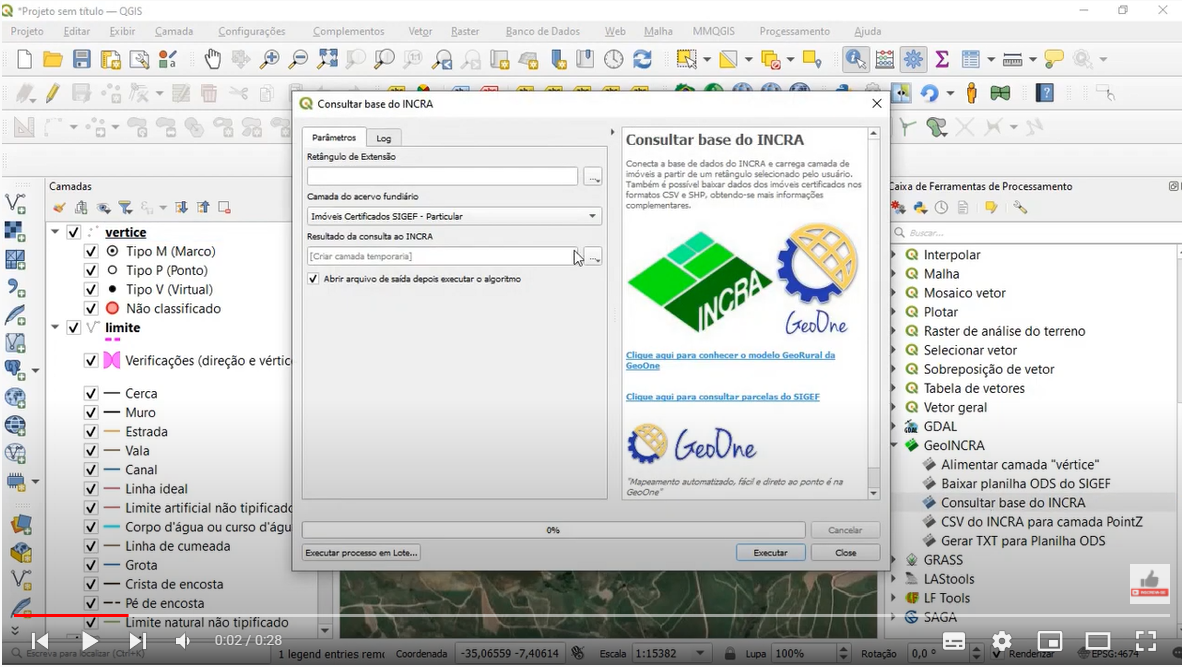Screen dimensions: 1182x667
Task: Collapse the limite layer tree
Action: [x=55, y=327]
